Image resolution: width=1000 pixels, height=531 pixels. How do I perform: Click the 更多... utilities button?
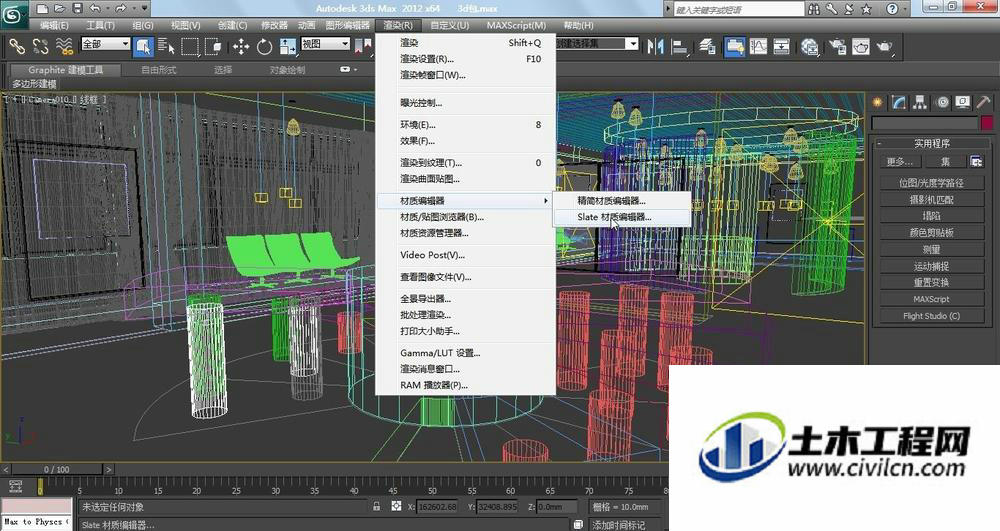[x=900, y=162]
